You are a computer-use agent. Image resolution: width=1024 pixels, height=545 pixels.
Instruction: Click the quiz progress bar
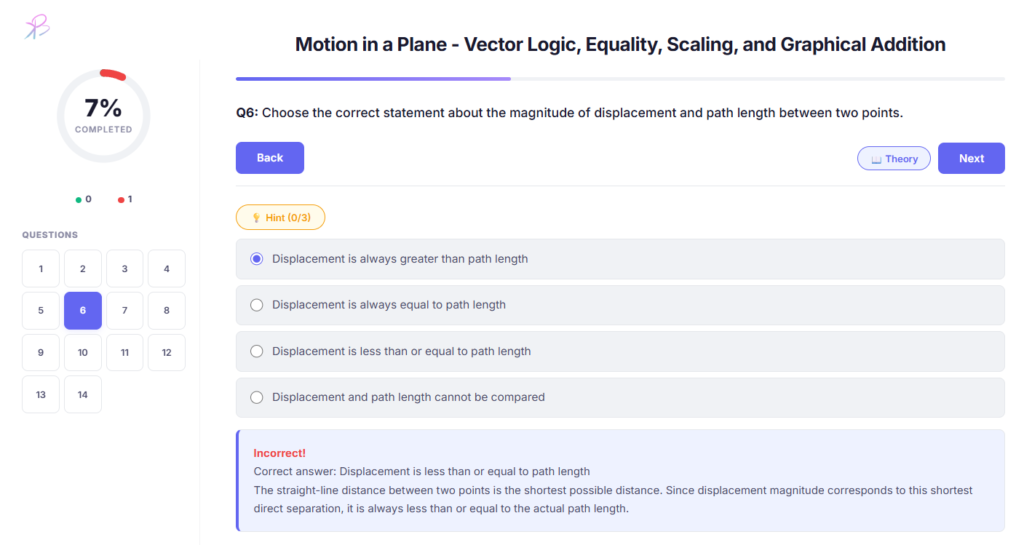click(x=620, y=78)
